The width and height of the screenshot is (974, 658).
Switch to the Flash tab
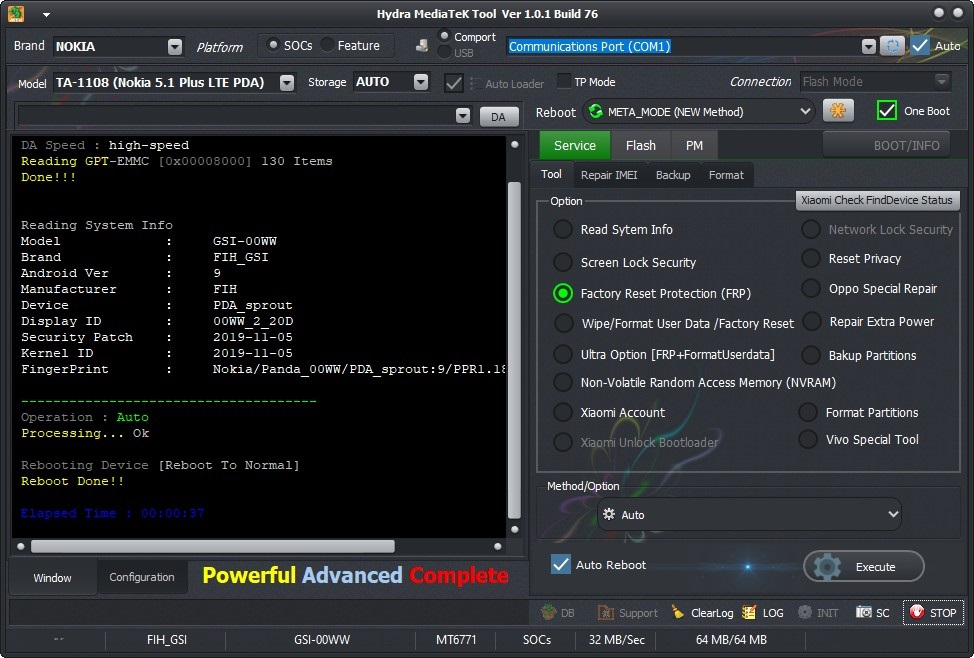pos(640,145)
